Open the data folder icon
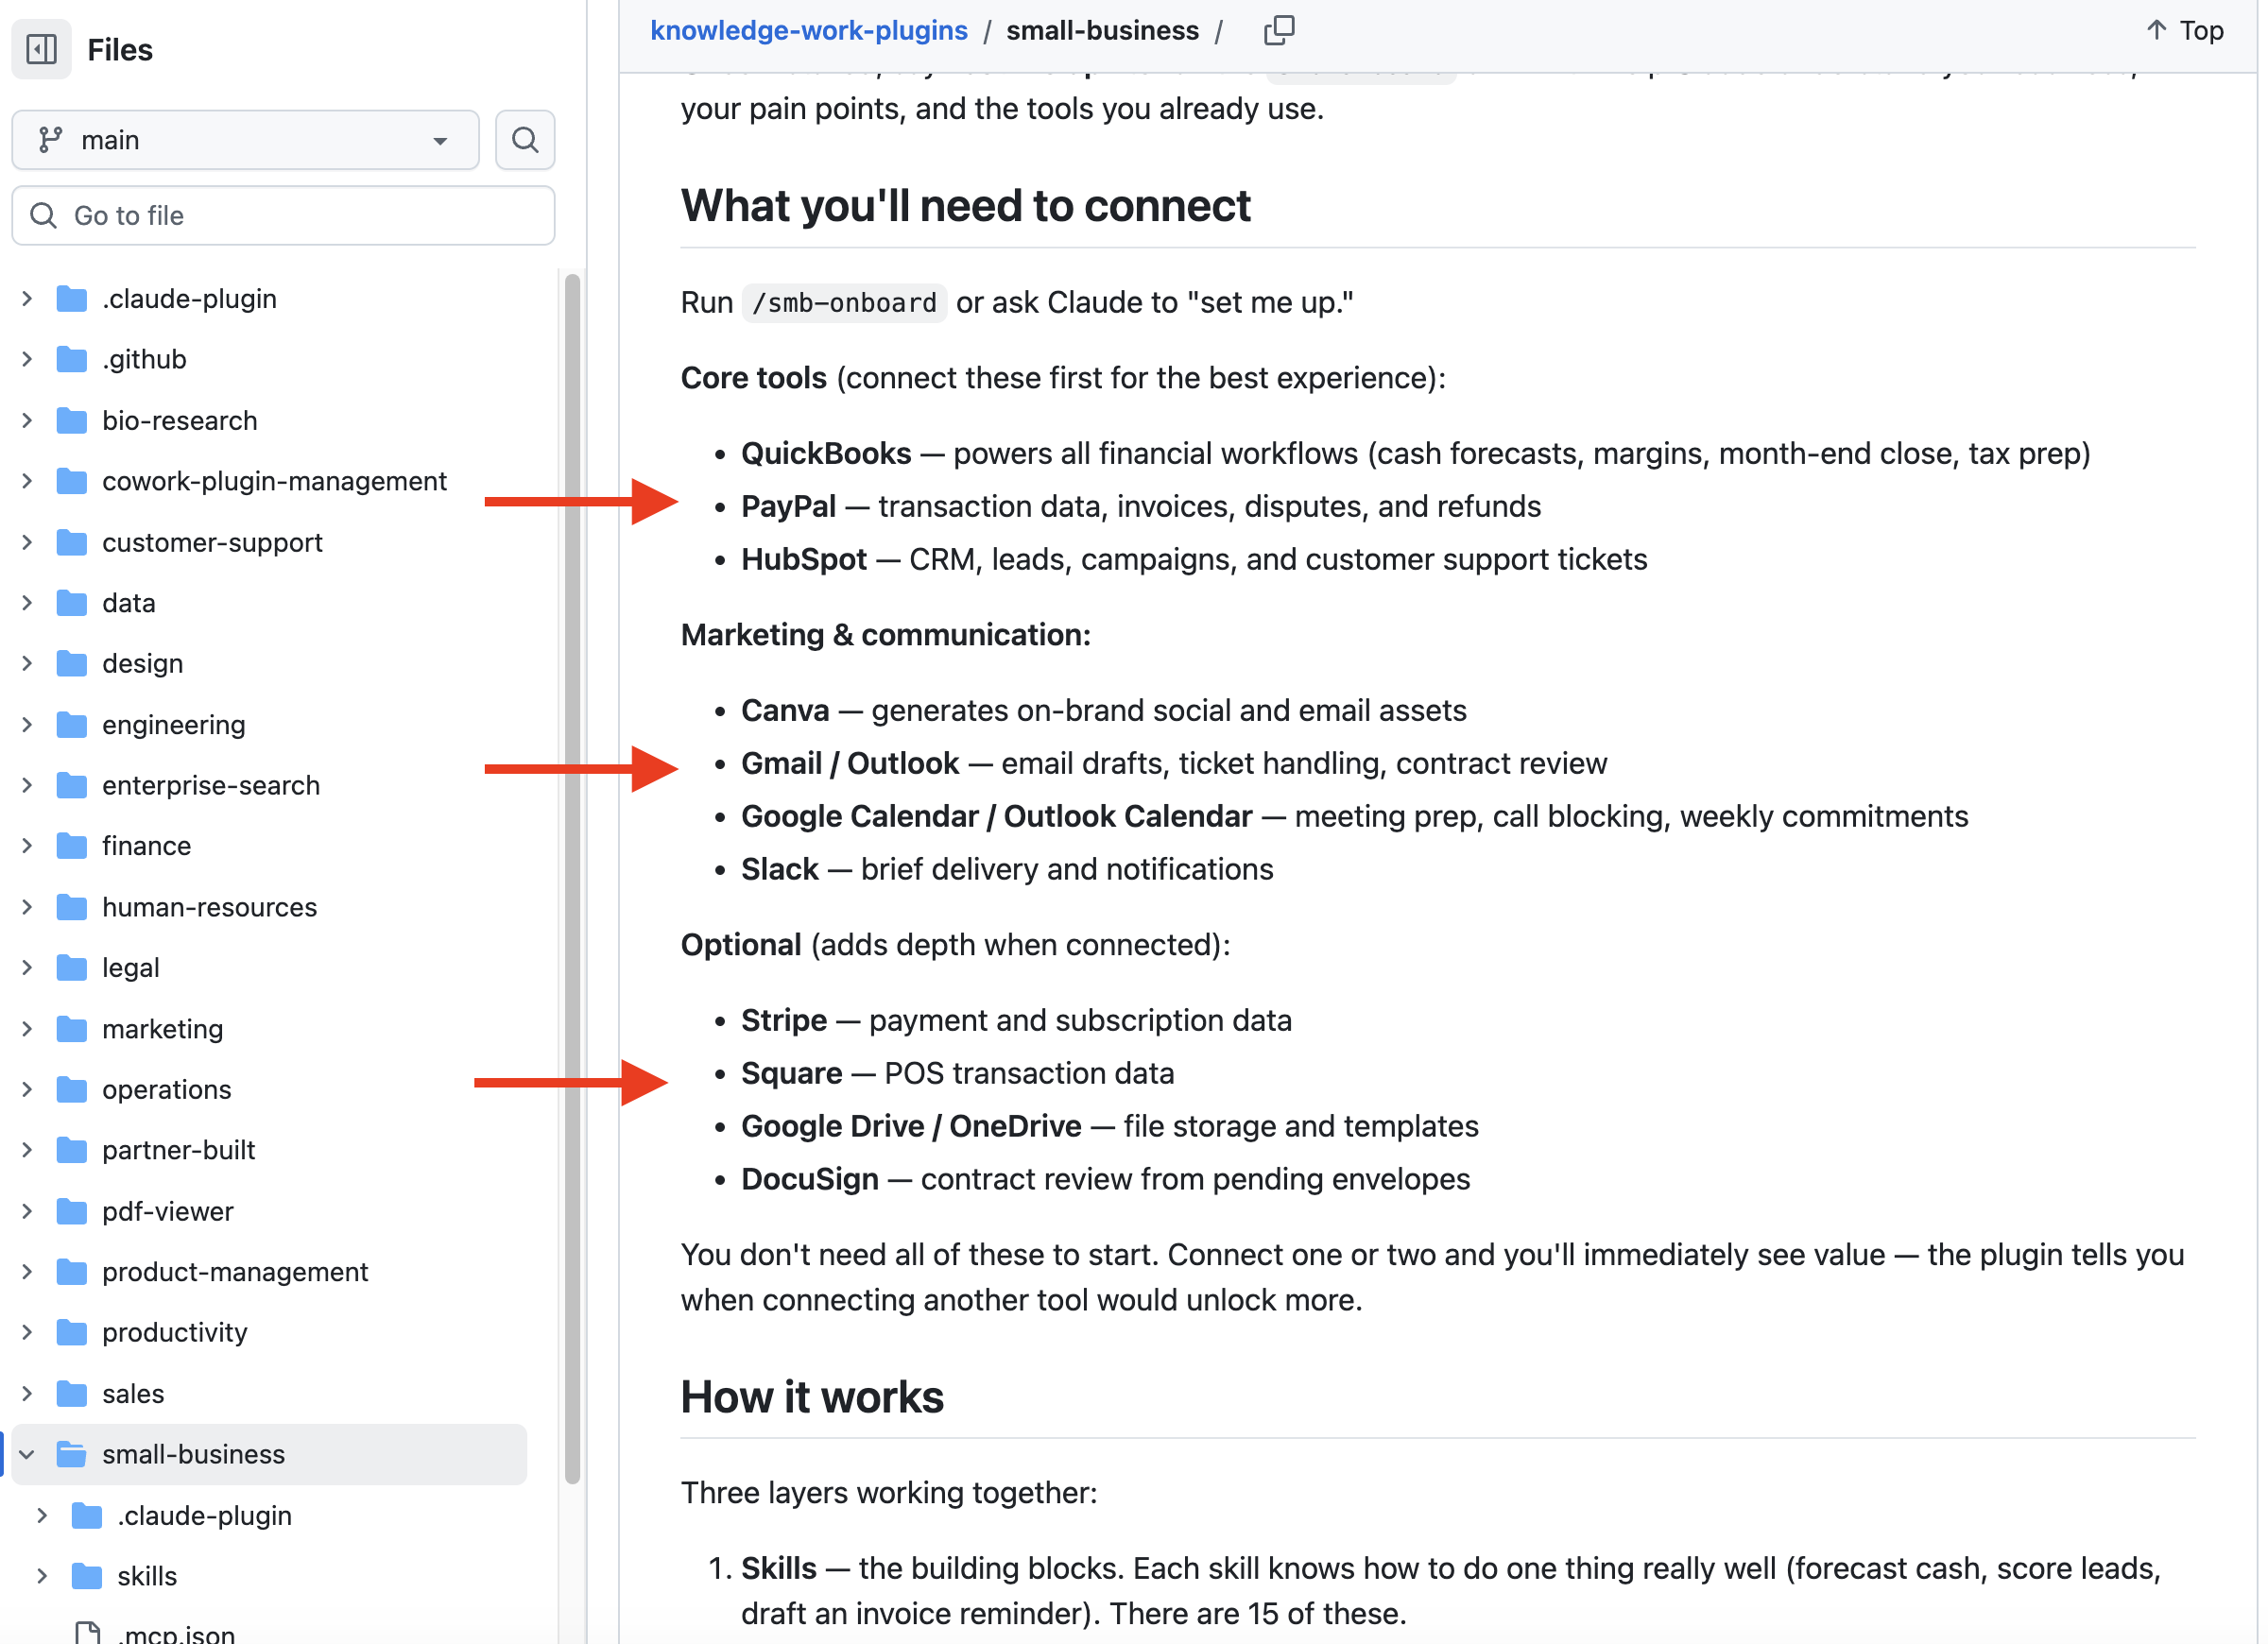This screenshot has width=2268, height=1644. (72, 603)
